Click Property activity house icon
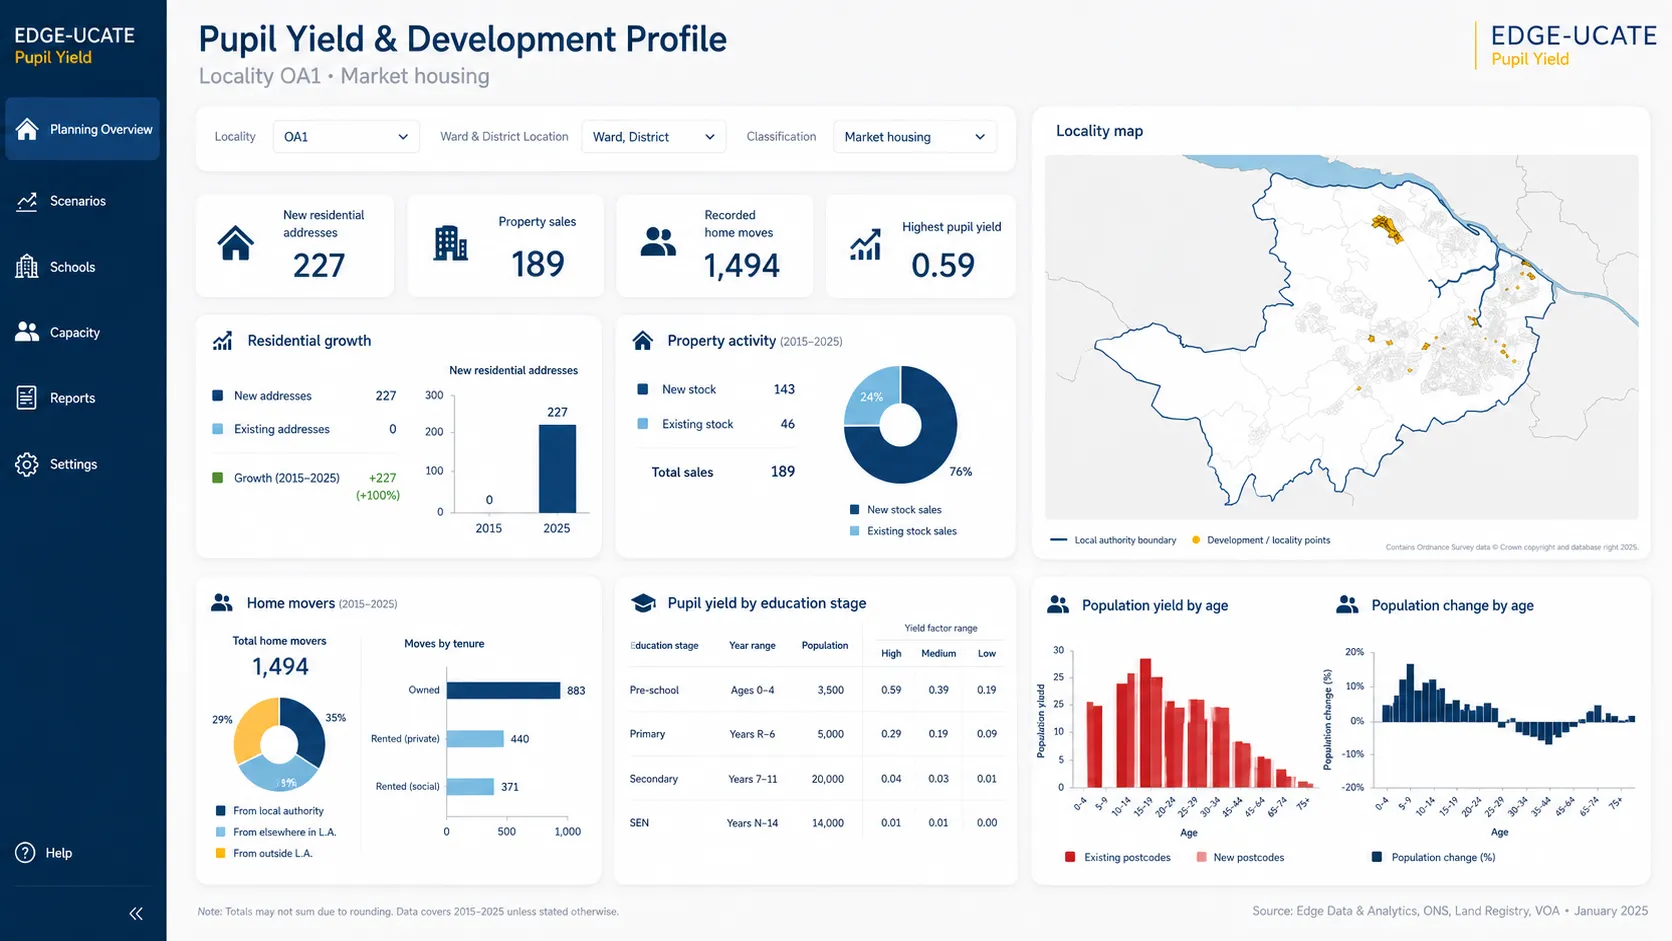The height and width of the screenshot is (941, 1672). tap(643, 341)
